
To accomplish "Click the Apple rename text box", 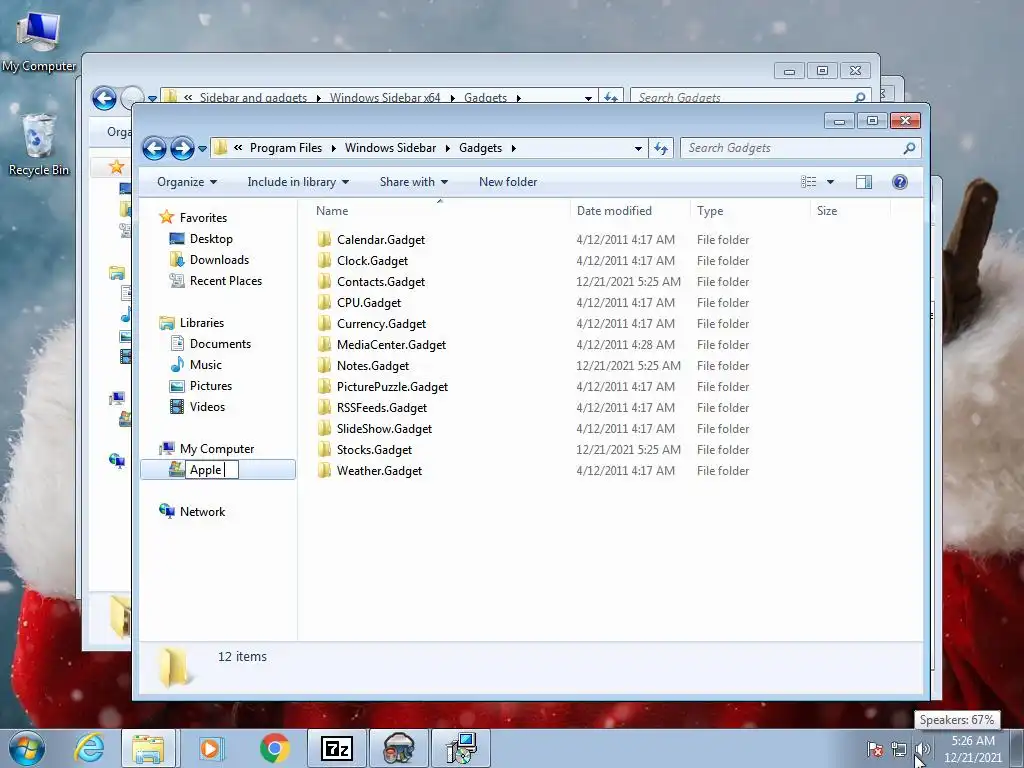I will pyautogui.click(x=212, y=470).
